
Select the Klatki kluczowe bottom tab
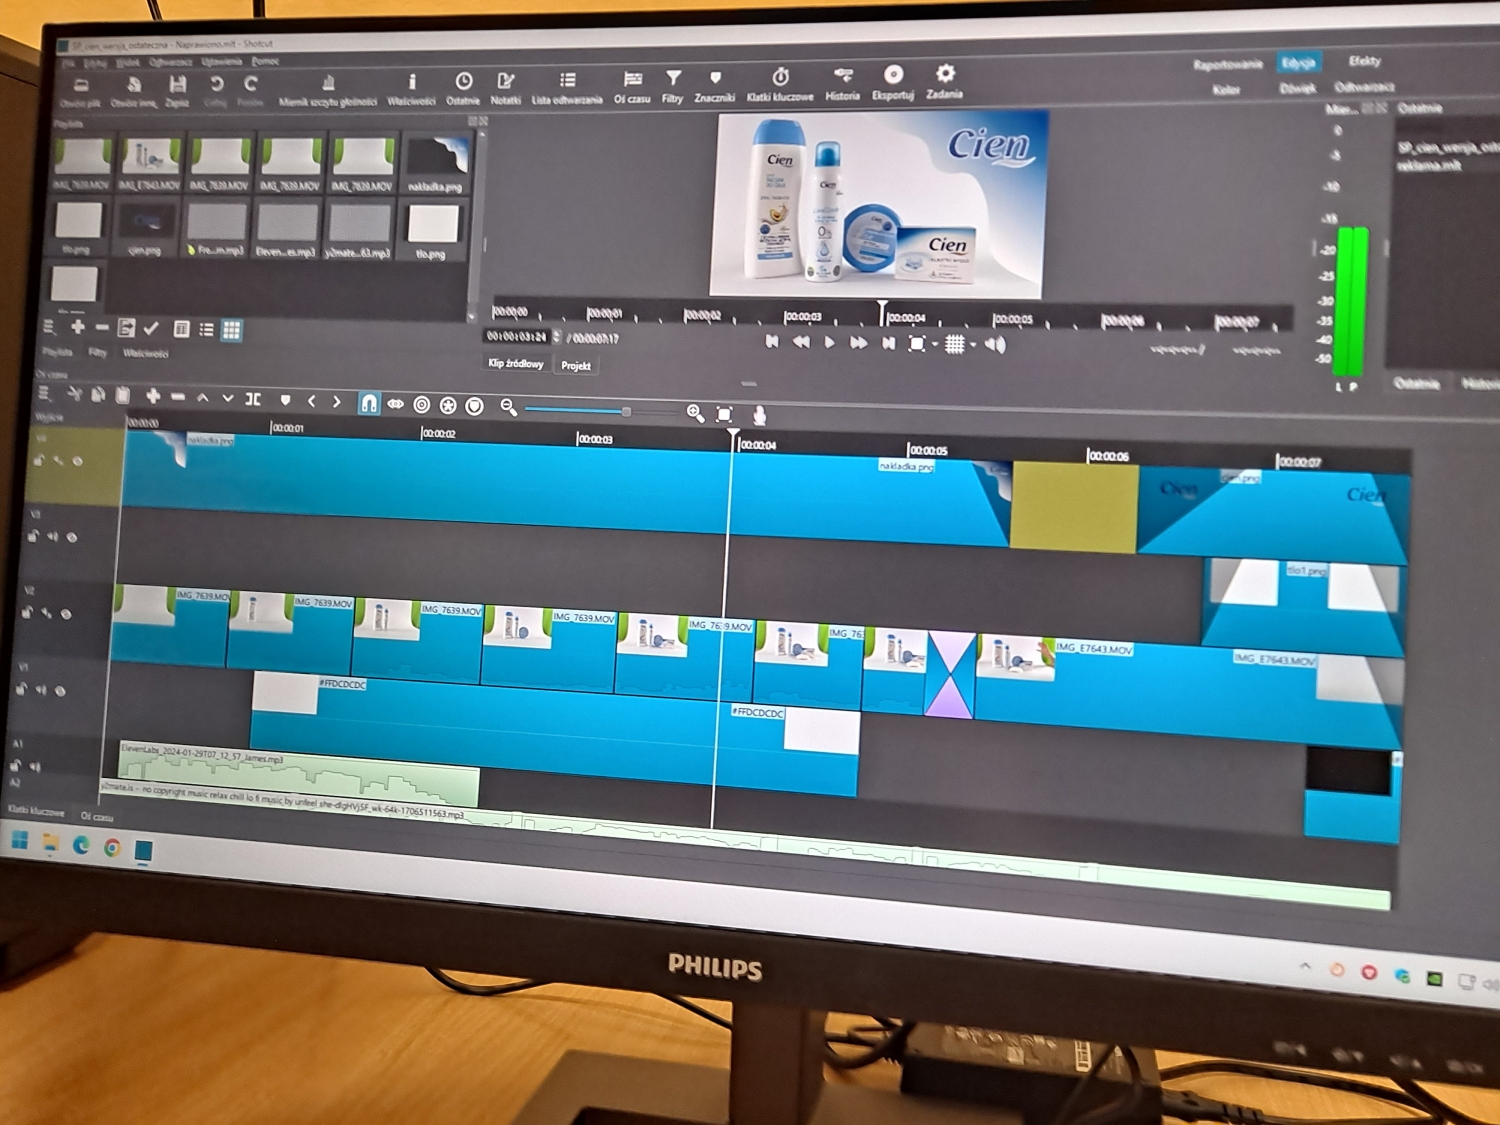(x=36, y=811)
